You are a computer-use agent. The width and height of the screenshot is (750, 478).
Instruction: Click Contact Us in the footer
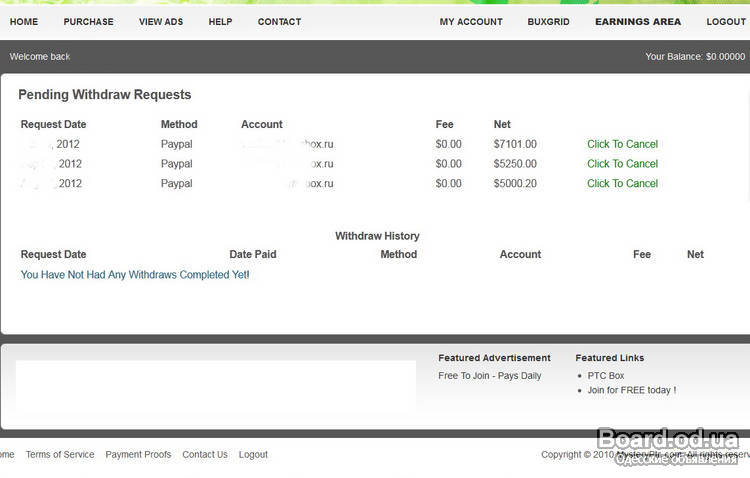(x=204, y=454)
